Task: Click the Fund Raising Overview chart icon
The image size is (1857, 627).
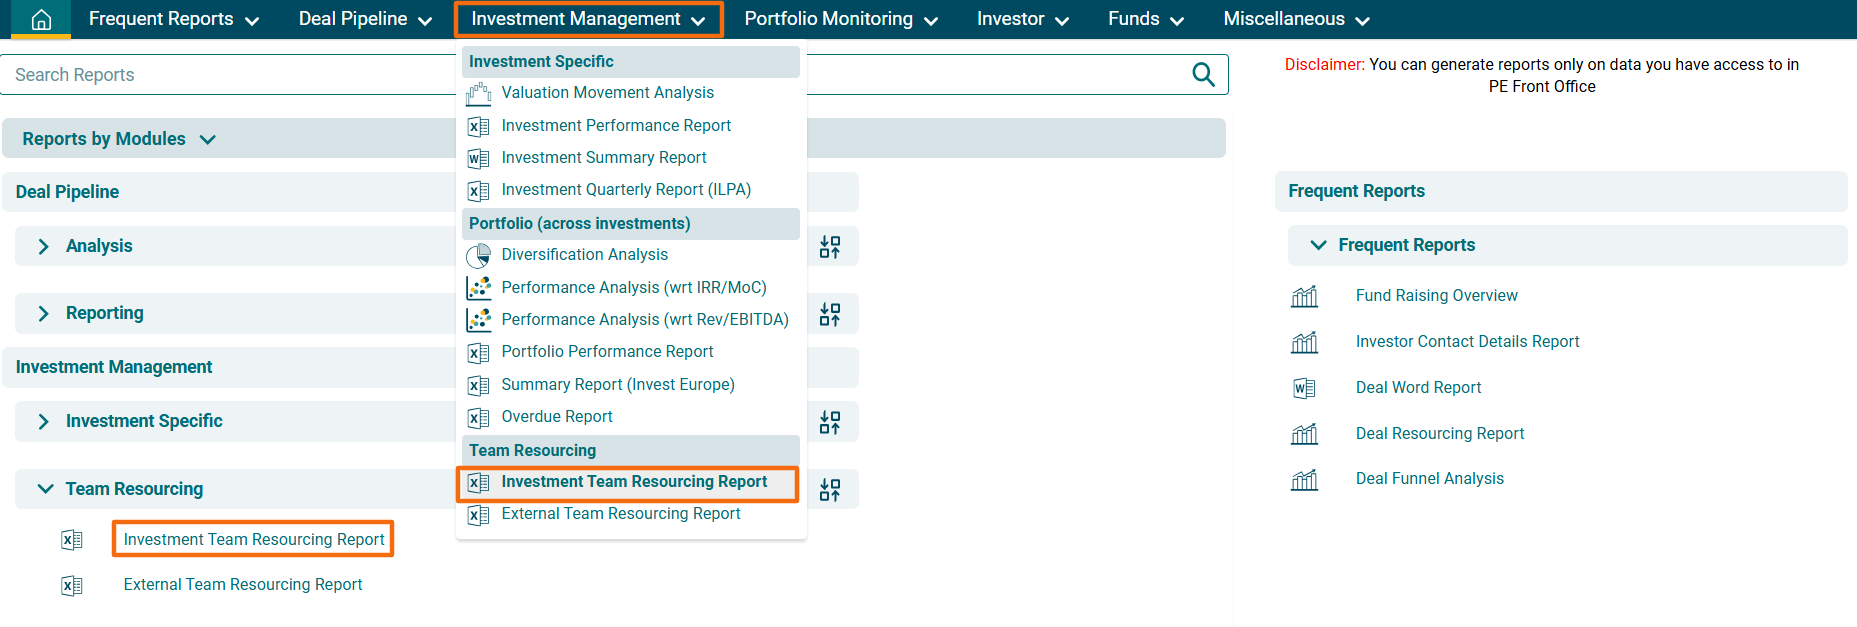Action: [1304, 296]
